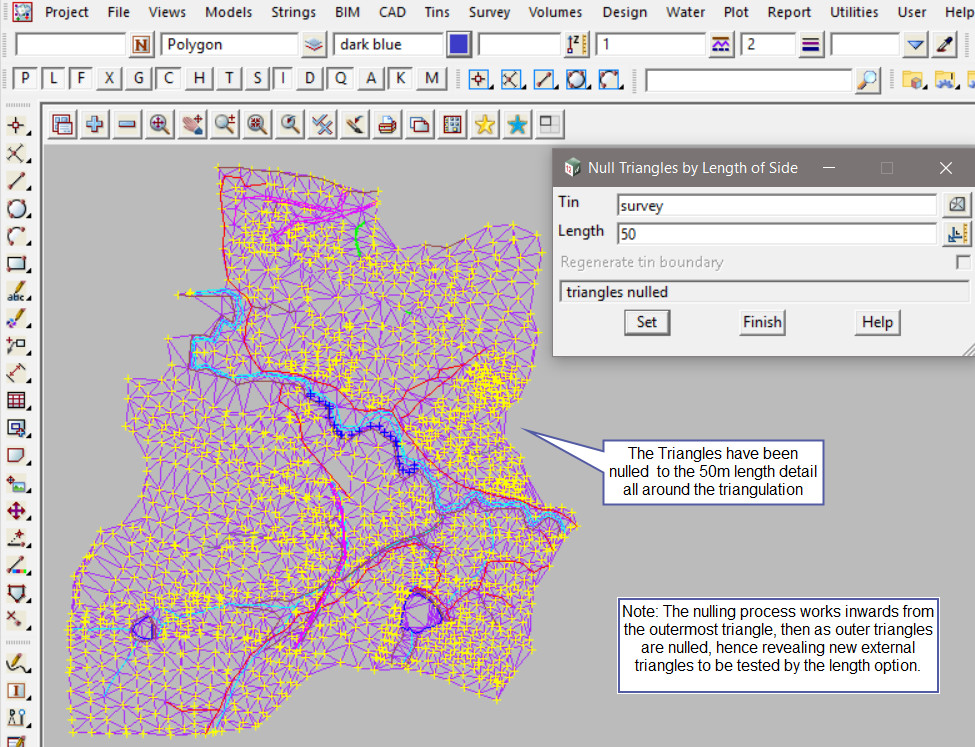Click the dark blue colour swatch

(x=459, y=45)
